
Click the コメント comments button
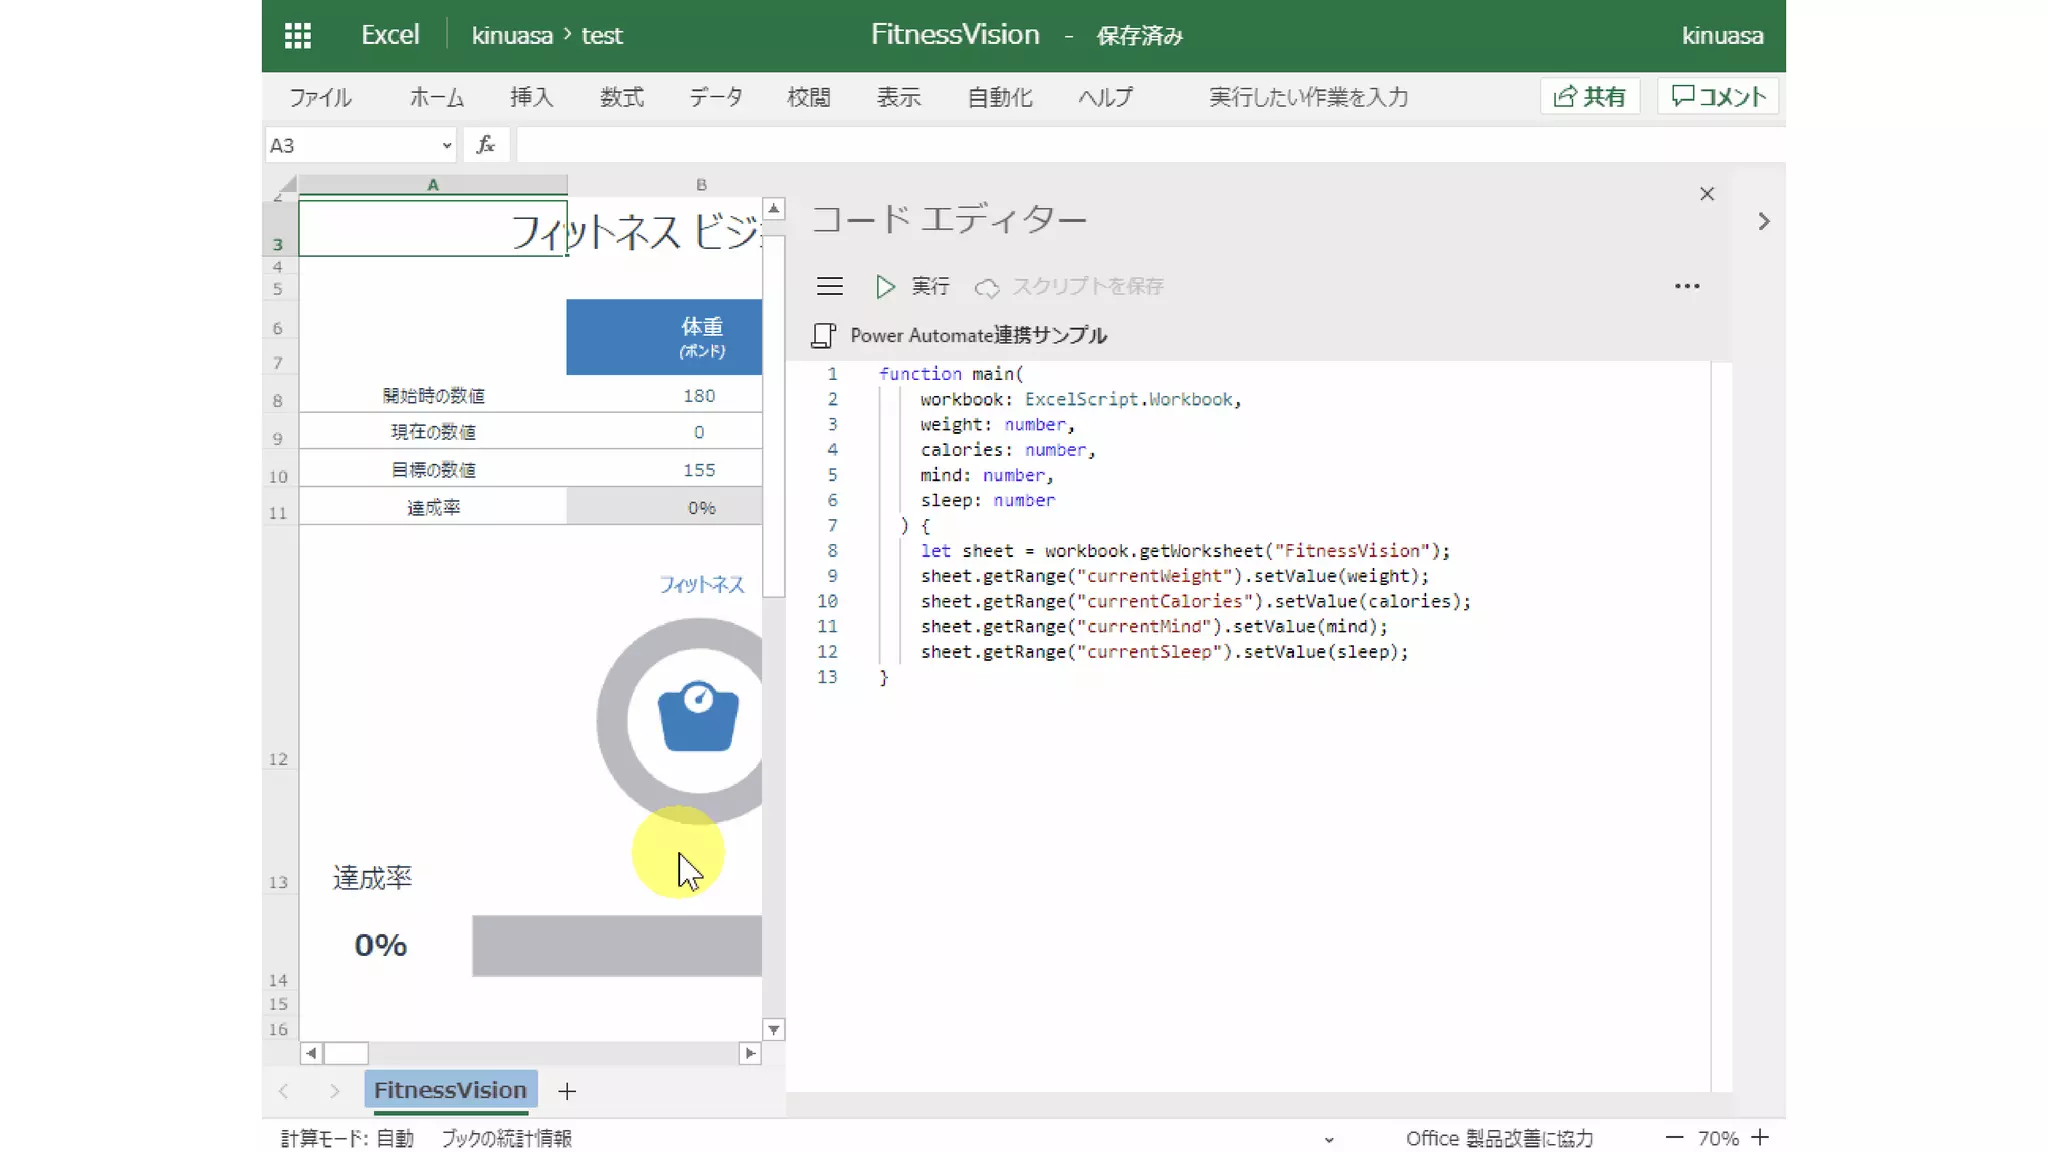tap(1718, 96)
